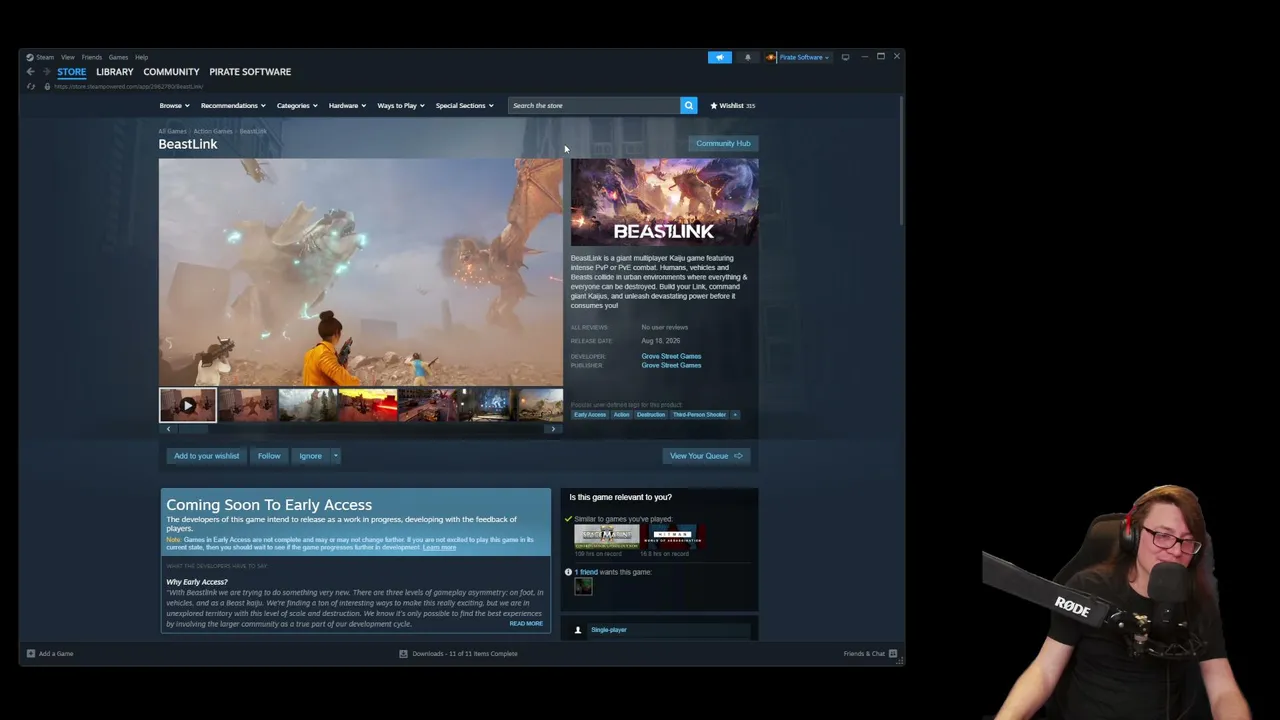The image size is (1280, 720).
Task: Select the red laser screenshot thumbnail
Action: [368, 405]
